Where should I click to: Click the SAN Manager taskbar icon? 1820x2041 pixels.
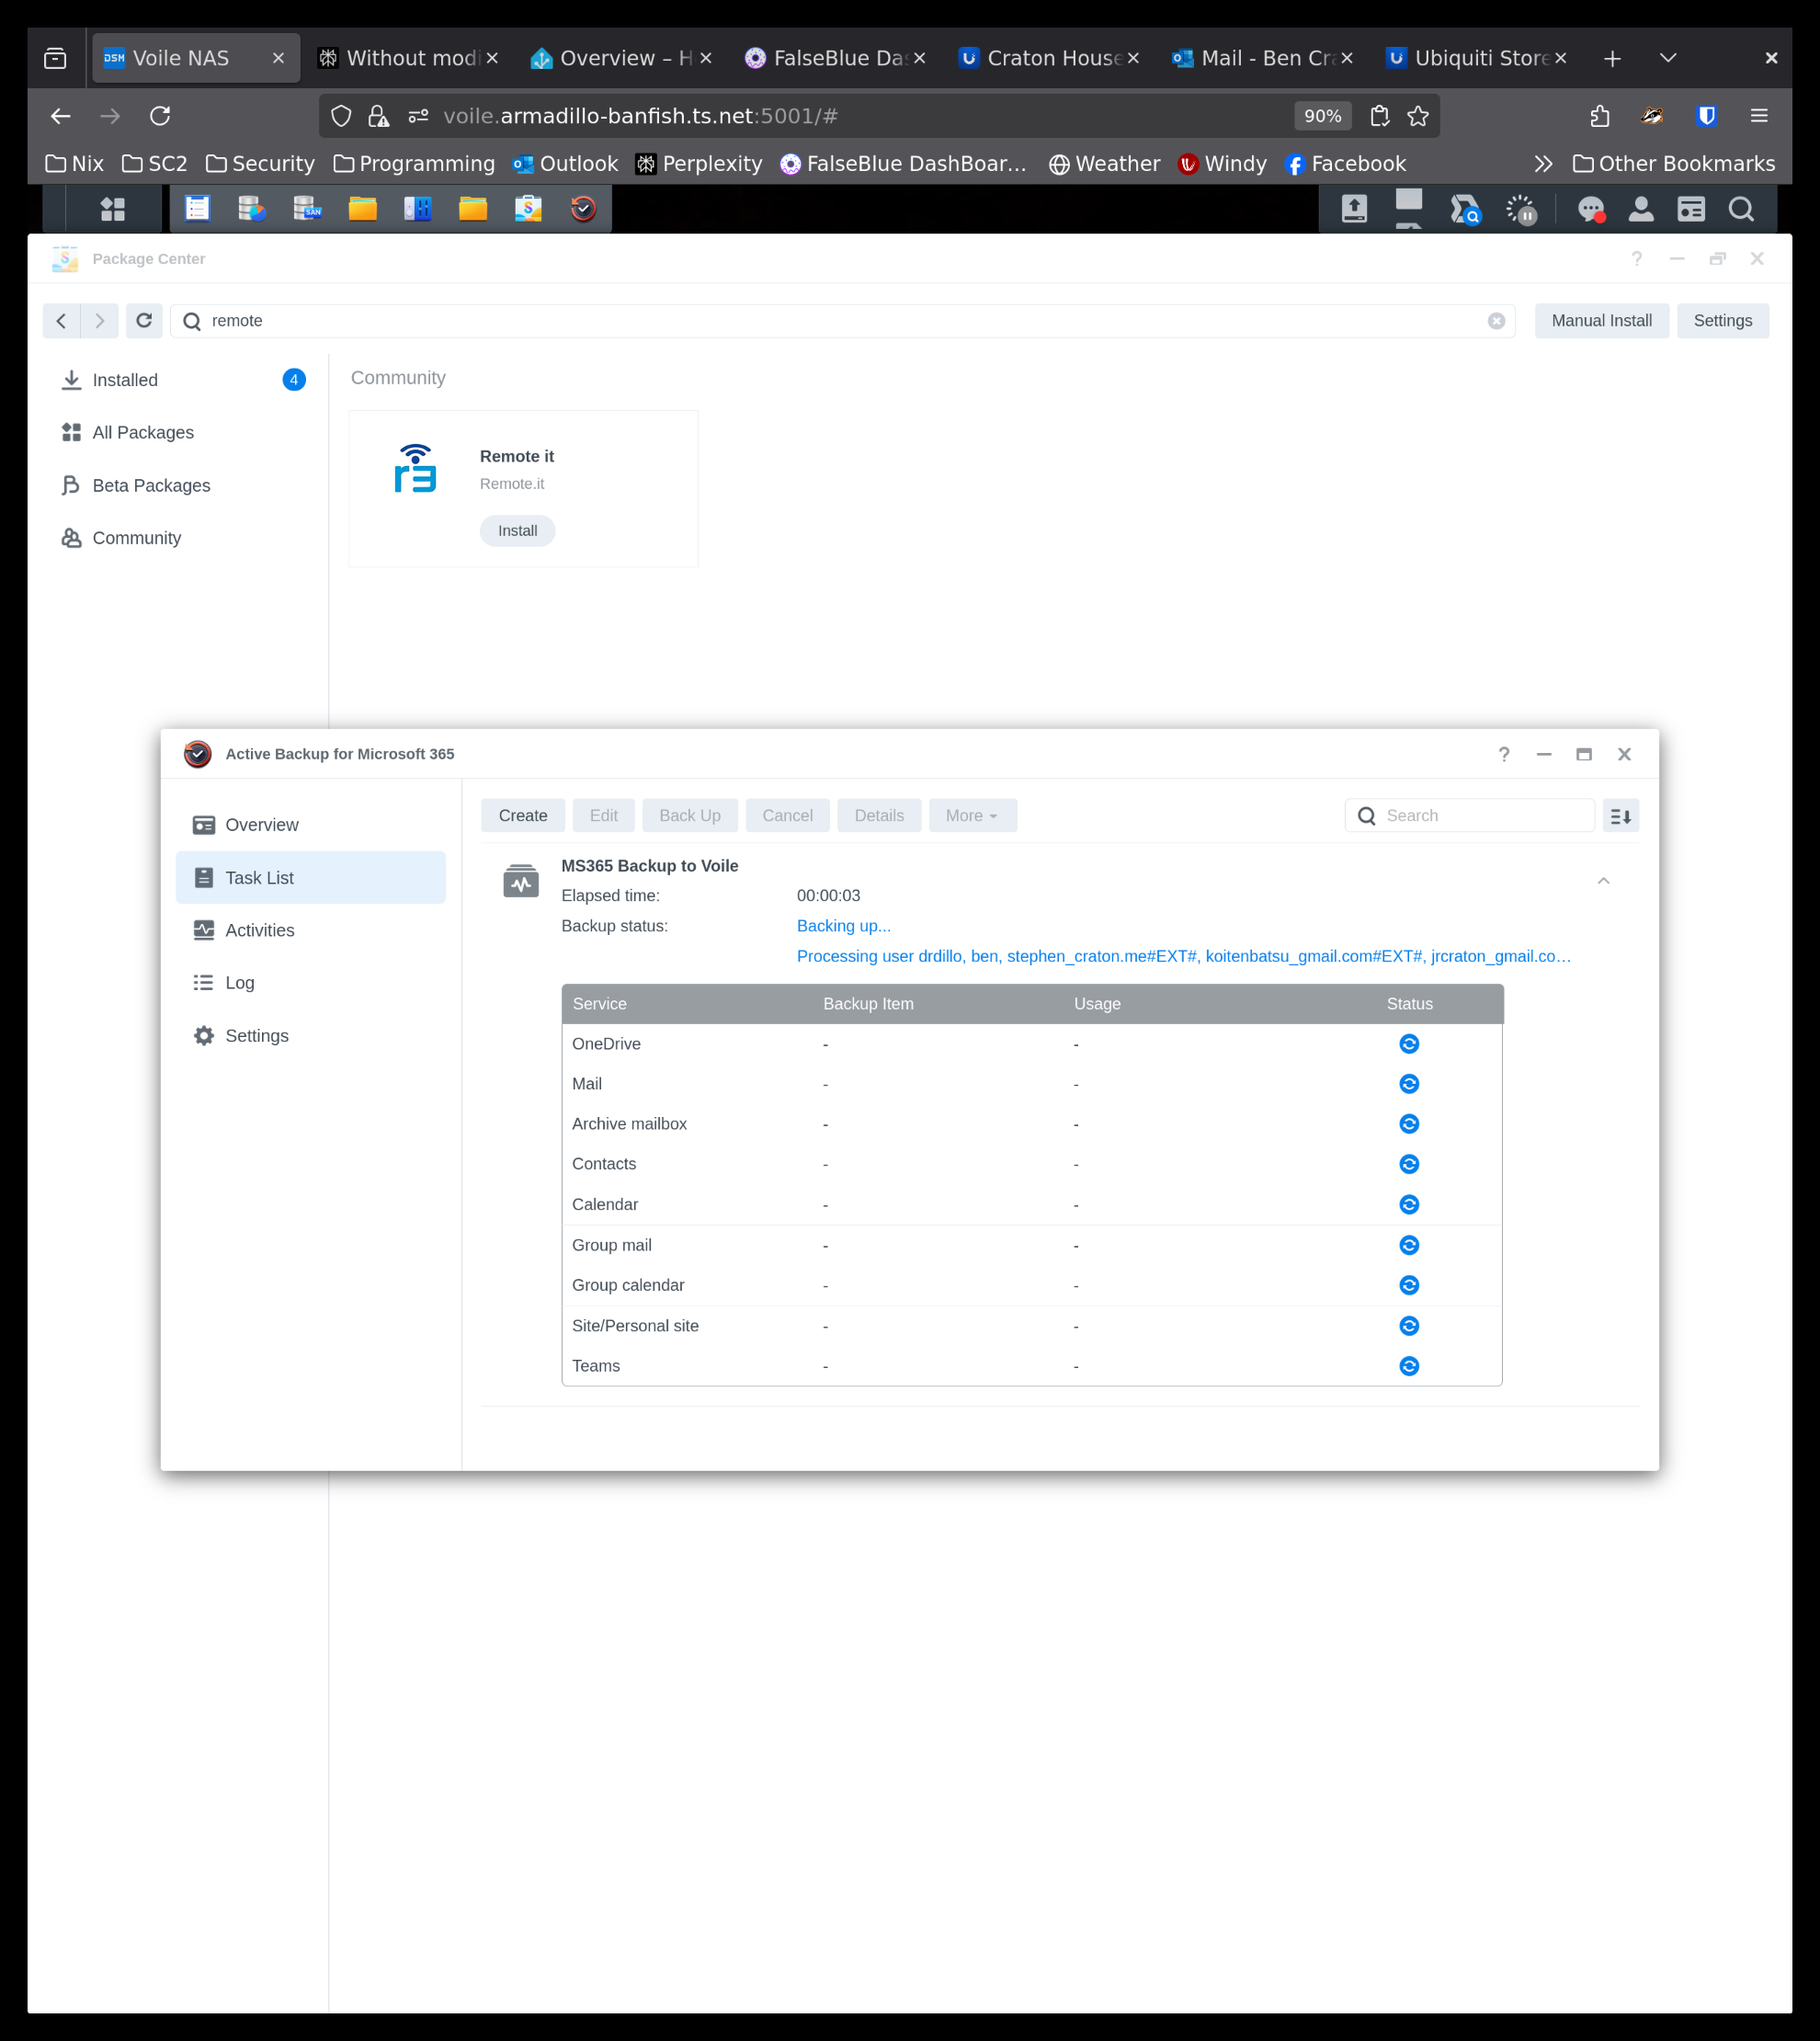tap(307, 209)
